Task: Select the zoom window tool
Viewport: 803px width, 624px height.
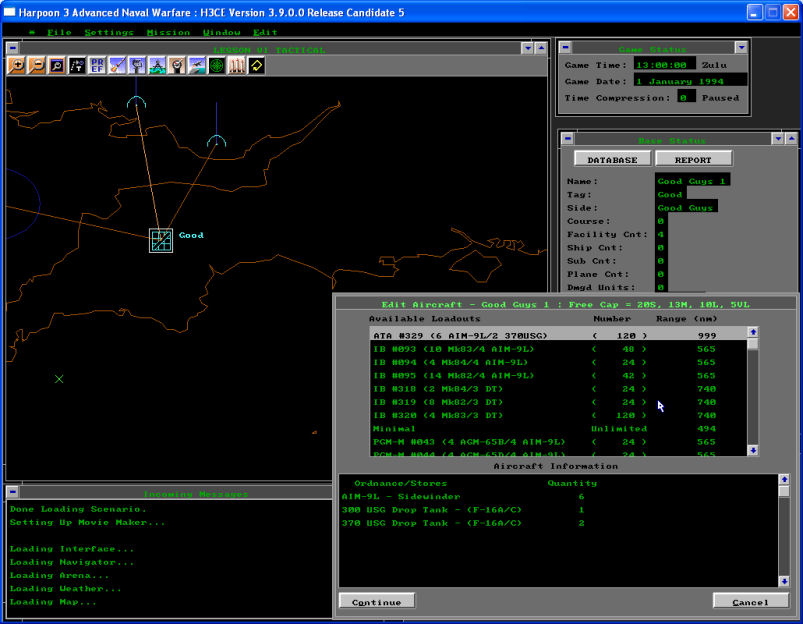Action: 56,66
